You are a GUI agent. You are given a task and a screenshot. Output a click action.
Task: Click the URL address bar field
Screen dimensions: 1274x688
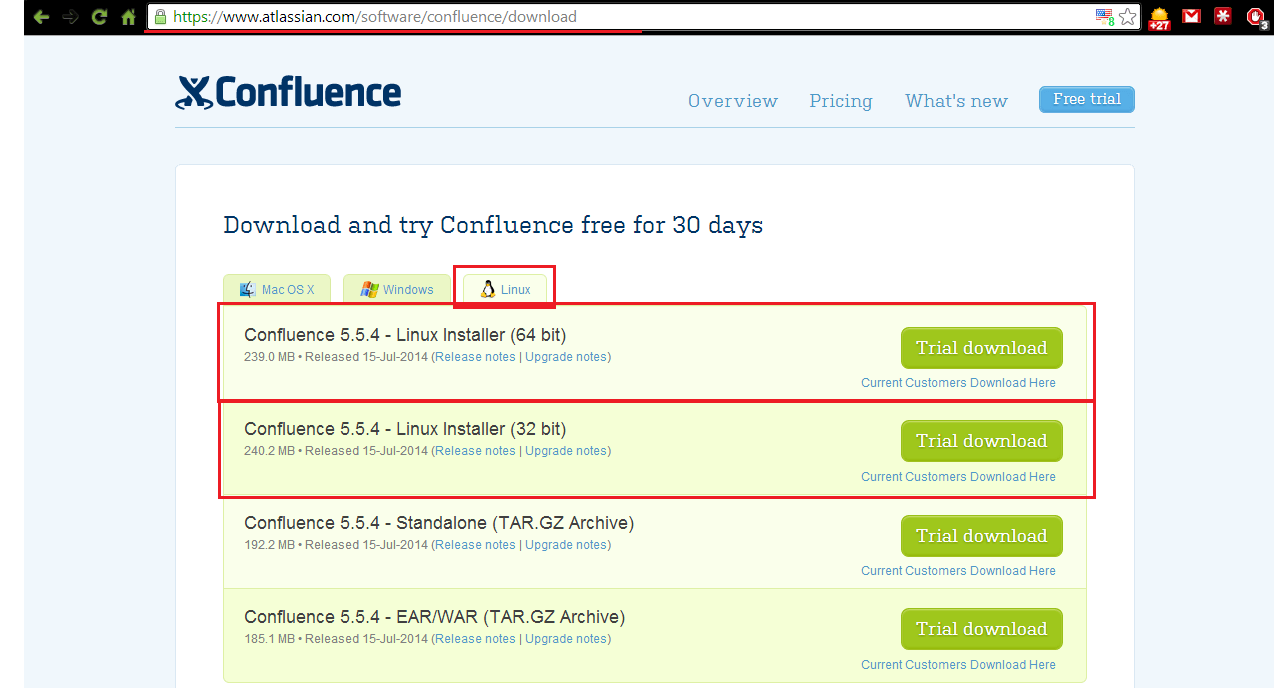620,17
